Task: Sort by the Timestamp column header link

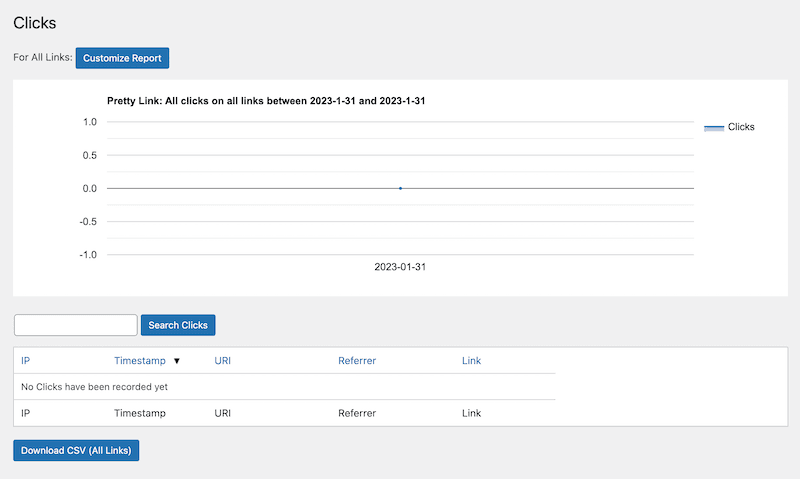Action: (x=138, y=361)
